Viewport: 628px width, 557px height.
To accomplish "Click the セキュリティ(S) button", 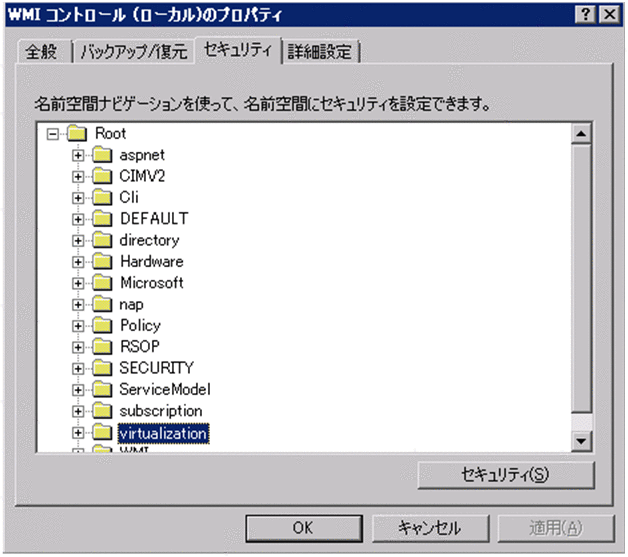I will [506, 475].
